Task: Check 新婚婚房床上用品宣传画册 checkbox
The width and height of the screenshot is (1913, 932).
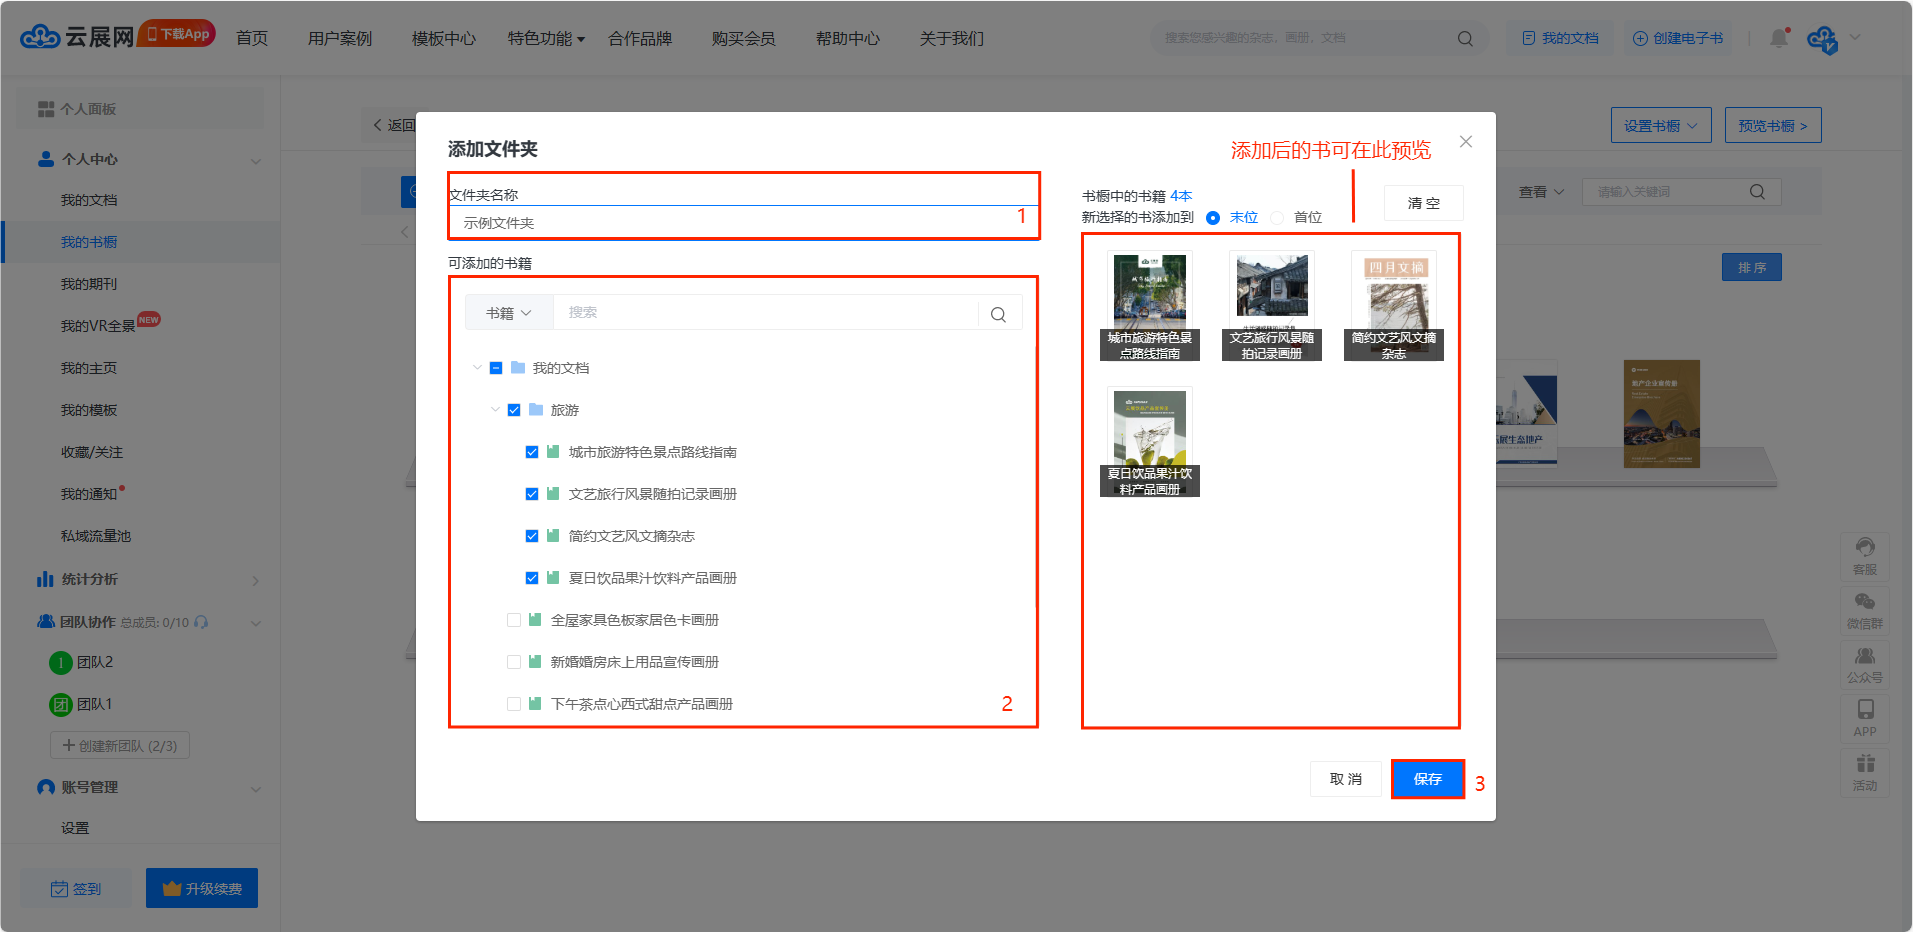Action: click(514, 662)
